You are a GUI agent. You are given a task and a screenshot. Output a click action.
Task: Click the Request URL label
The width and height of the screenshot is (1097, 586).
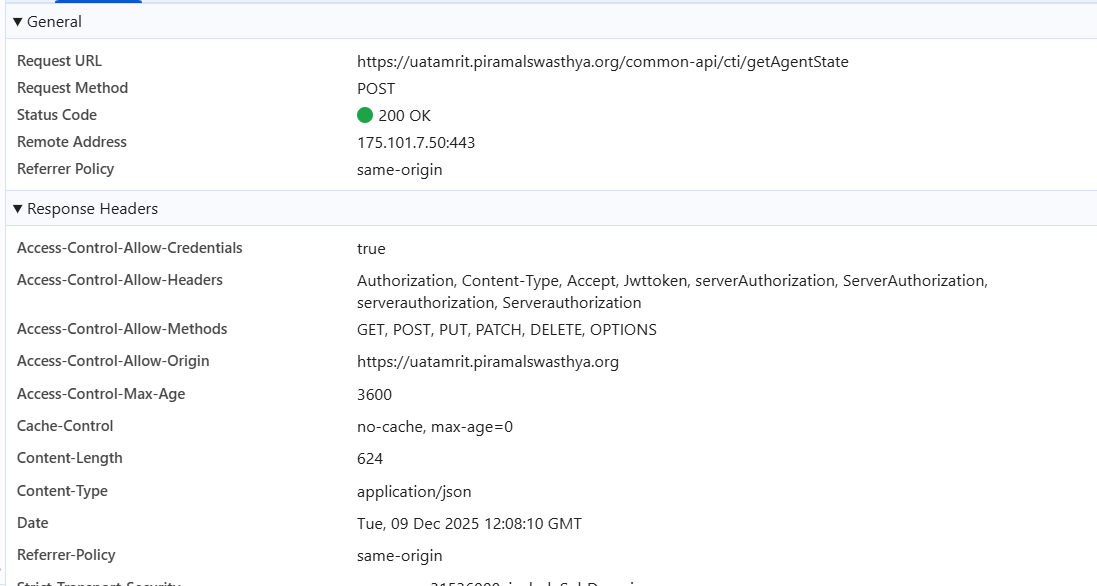(x=59, y=61)
